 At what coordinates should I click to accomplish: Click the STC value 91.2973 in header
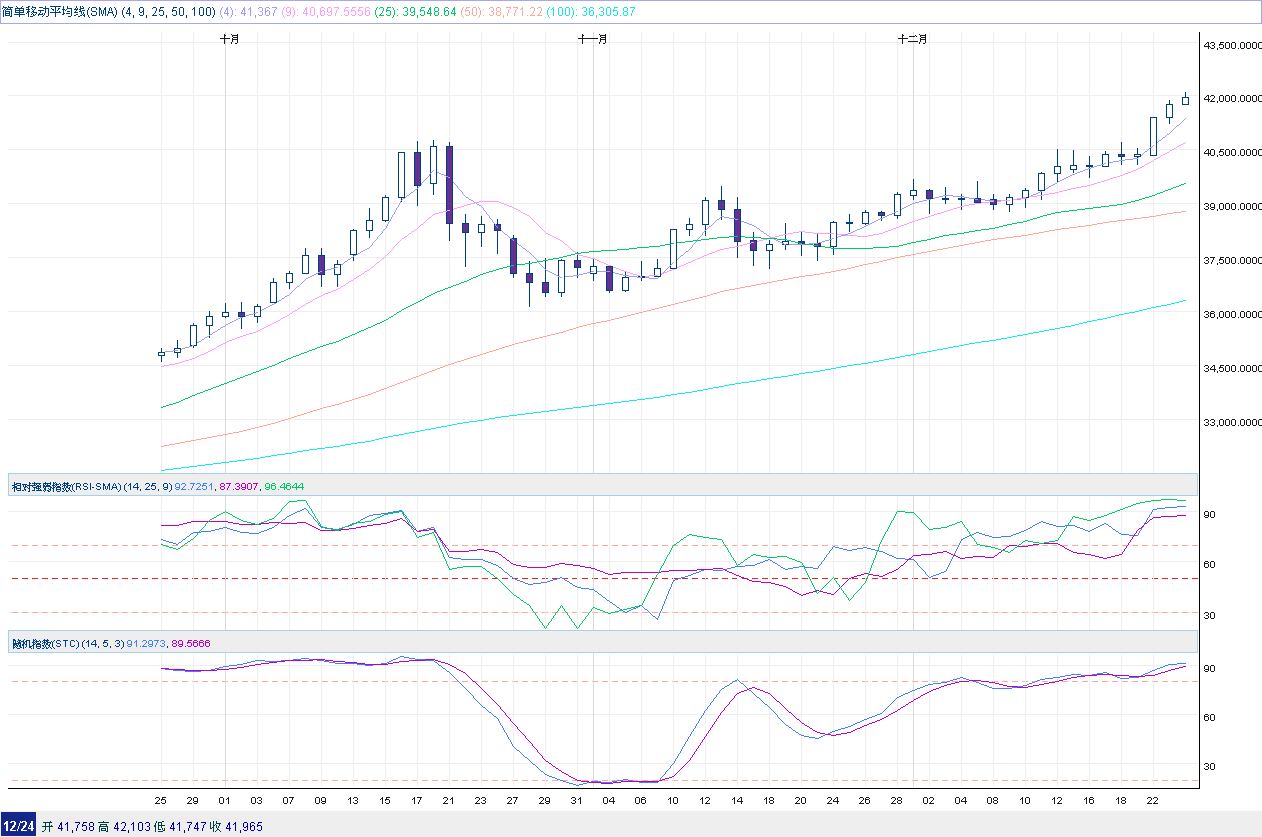(x=146, y=643)
